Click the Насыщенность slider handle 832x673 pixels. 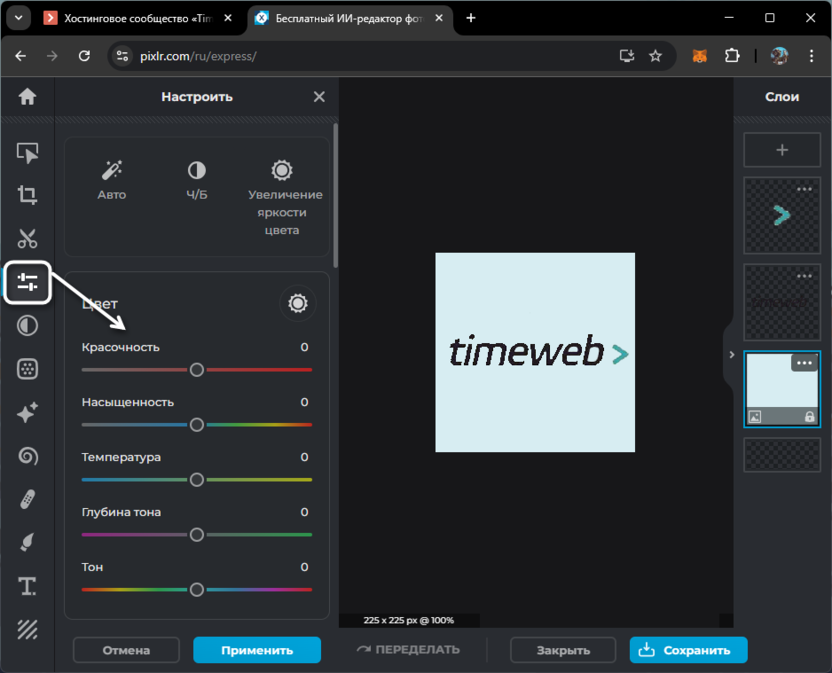[197, 425]
